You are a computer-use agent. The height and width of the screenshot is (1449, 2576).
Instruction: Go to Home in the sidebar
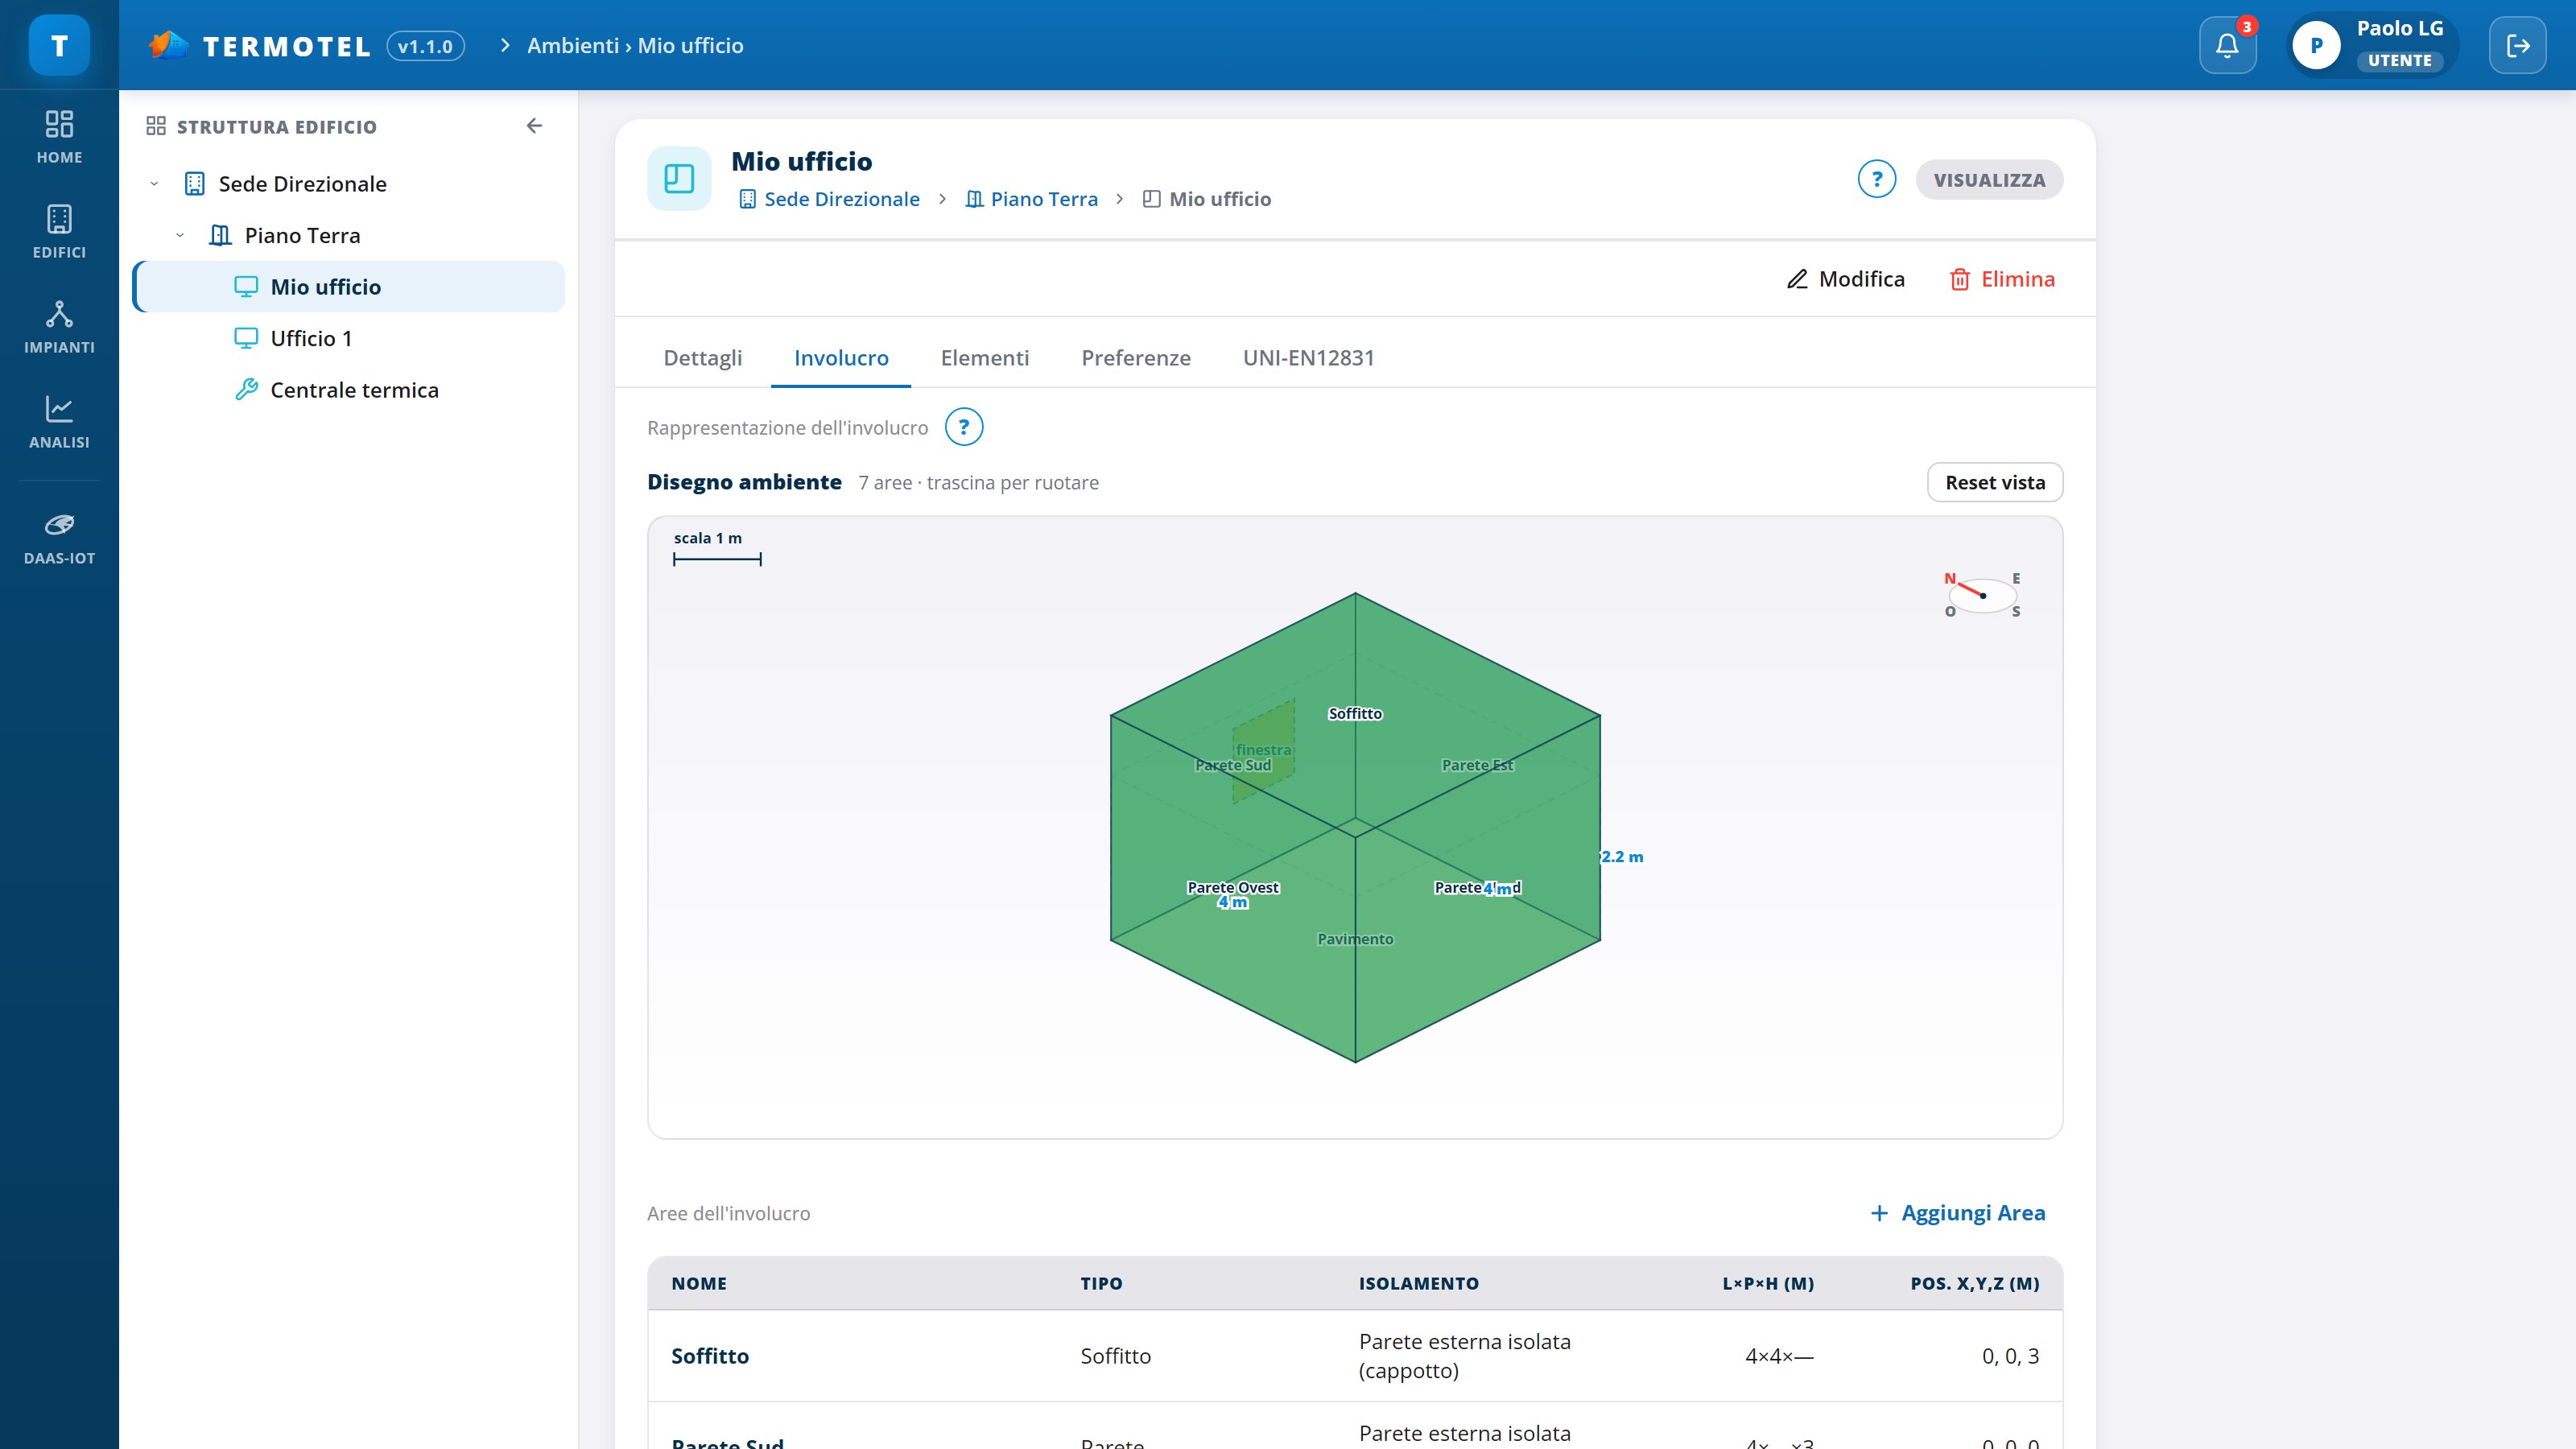(59, 137)
